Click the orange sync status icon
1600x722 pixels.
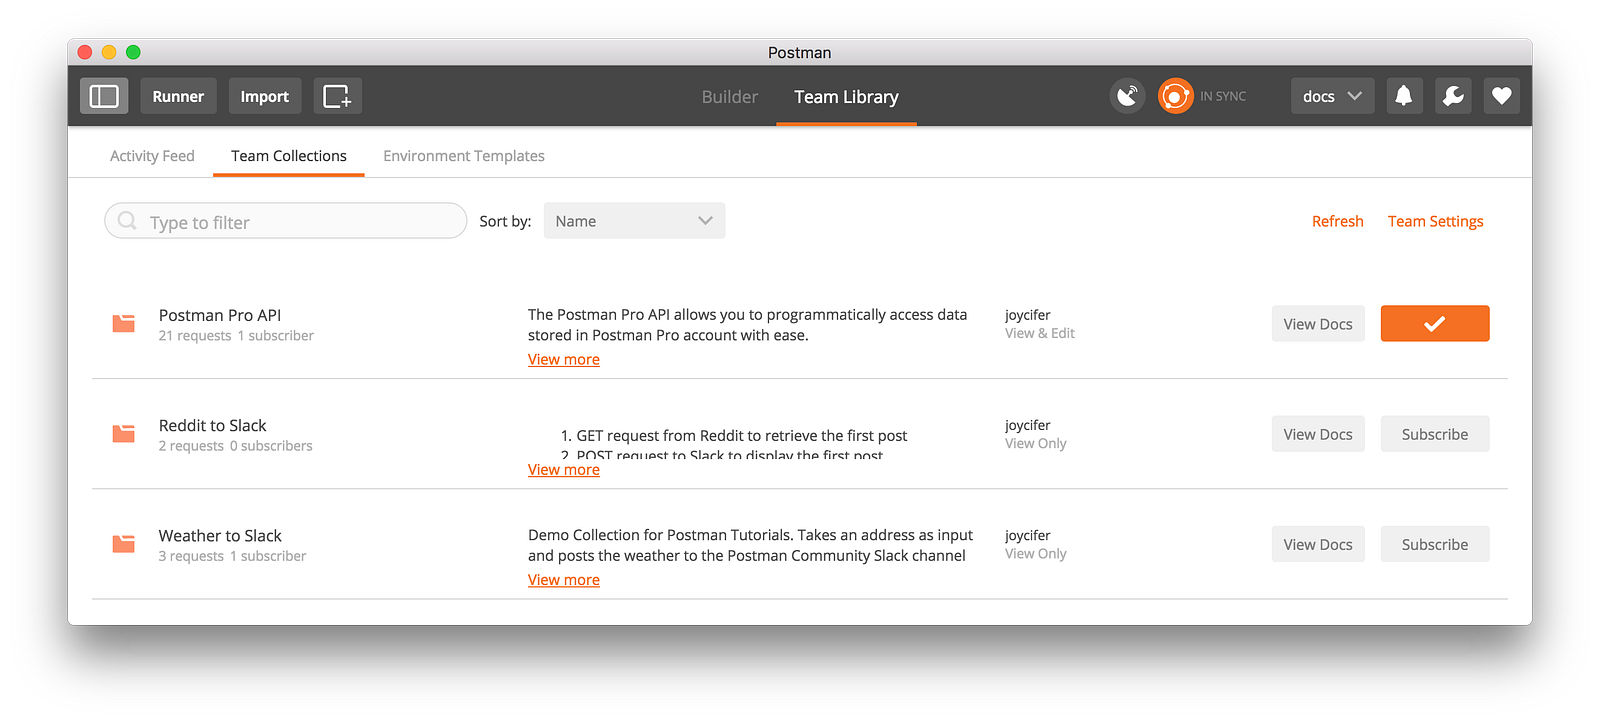pos(1175,96)
